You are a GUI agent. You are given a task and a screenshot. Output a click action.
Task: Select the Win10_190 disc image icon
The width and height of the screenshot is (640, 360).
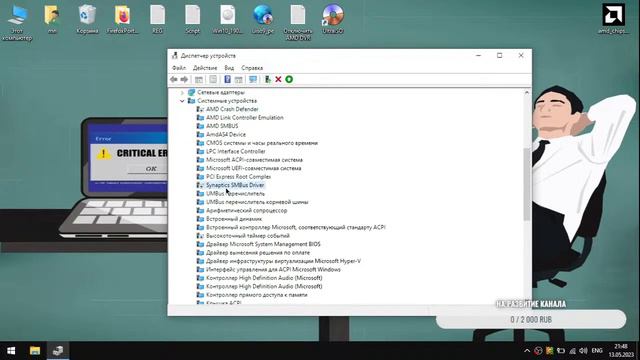(227, 20)
